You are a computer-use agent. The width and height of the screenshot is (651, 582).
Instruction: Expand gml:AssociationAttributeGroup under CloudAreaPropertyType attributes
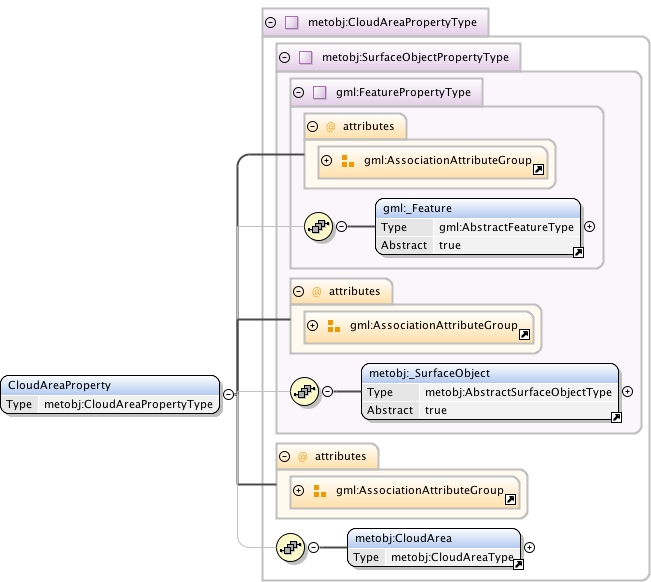(x=299, y=491)
